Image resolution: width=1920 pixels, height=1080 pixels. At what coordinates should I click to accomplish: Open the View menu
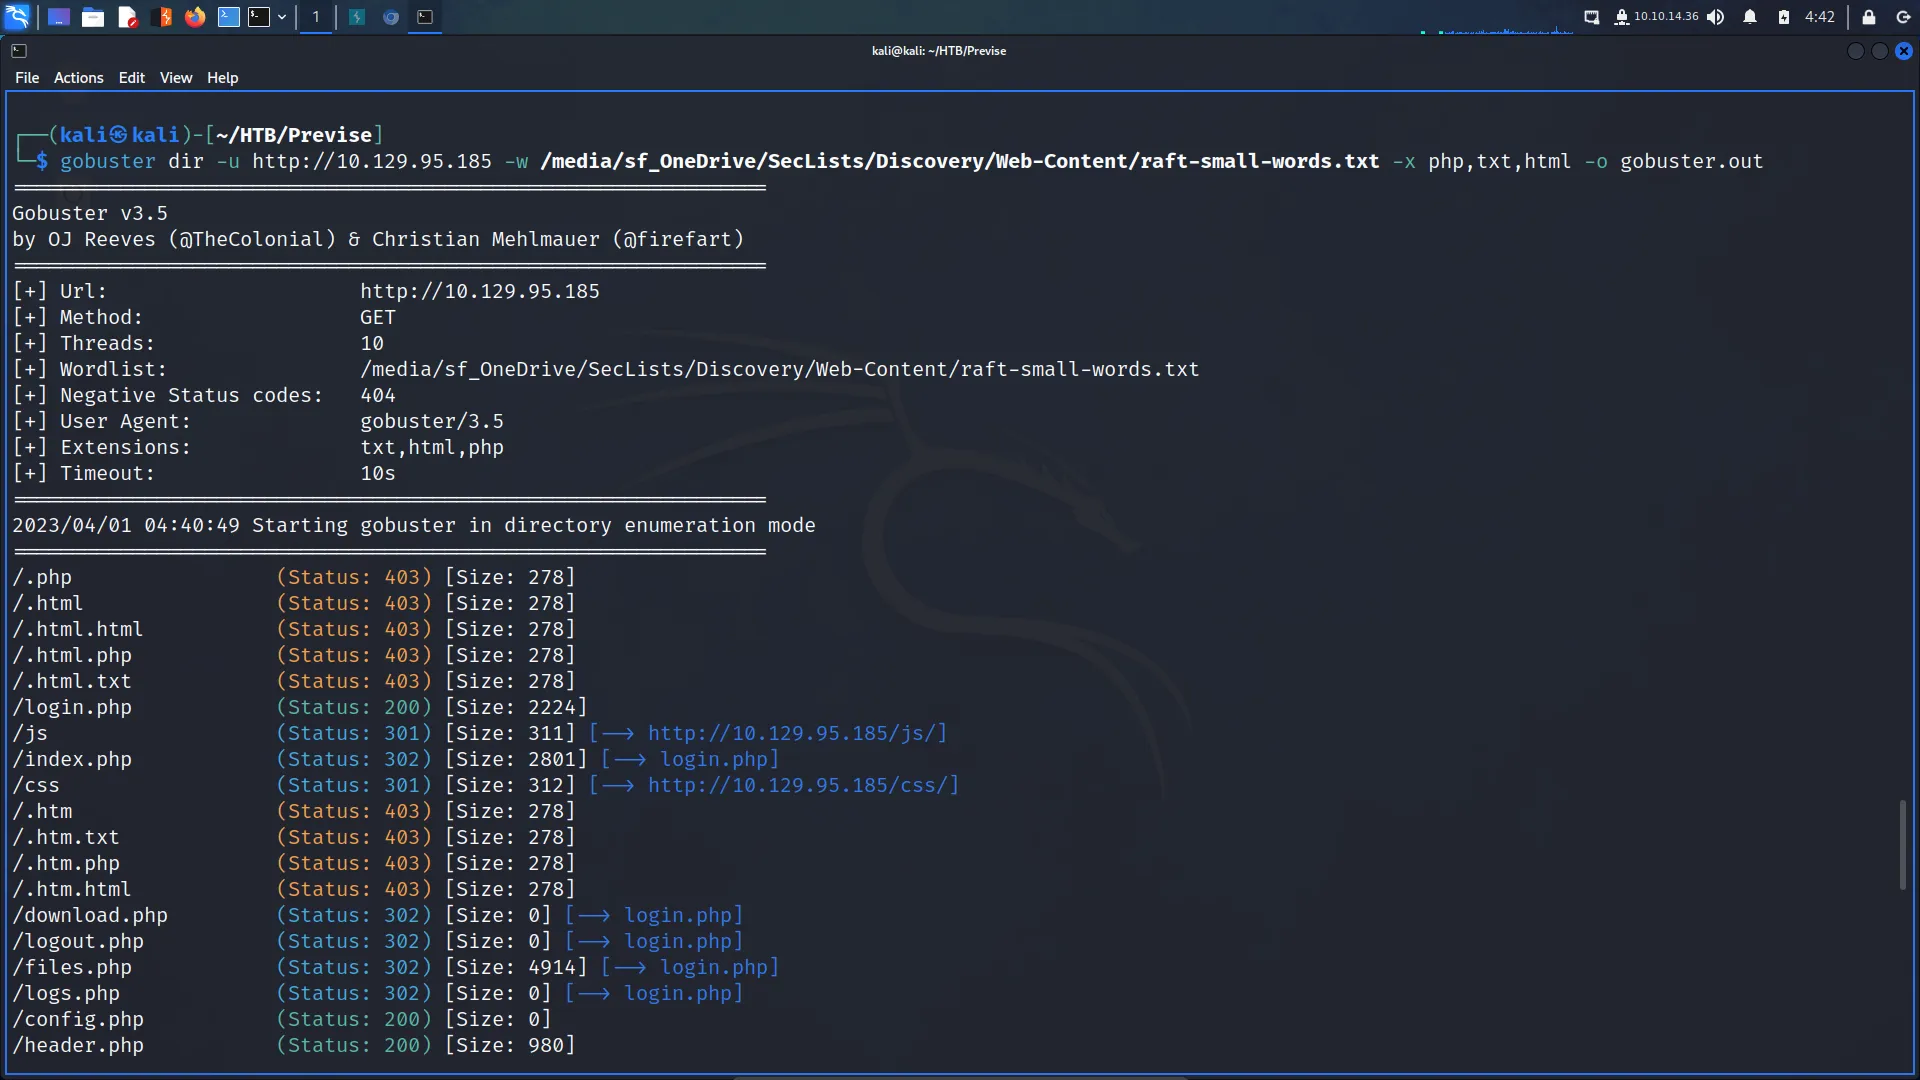click(x=176, y=78)
